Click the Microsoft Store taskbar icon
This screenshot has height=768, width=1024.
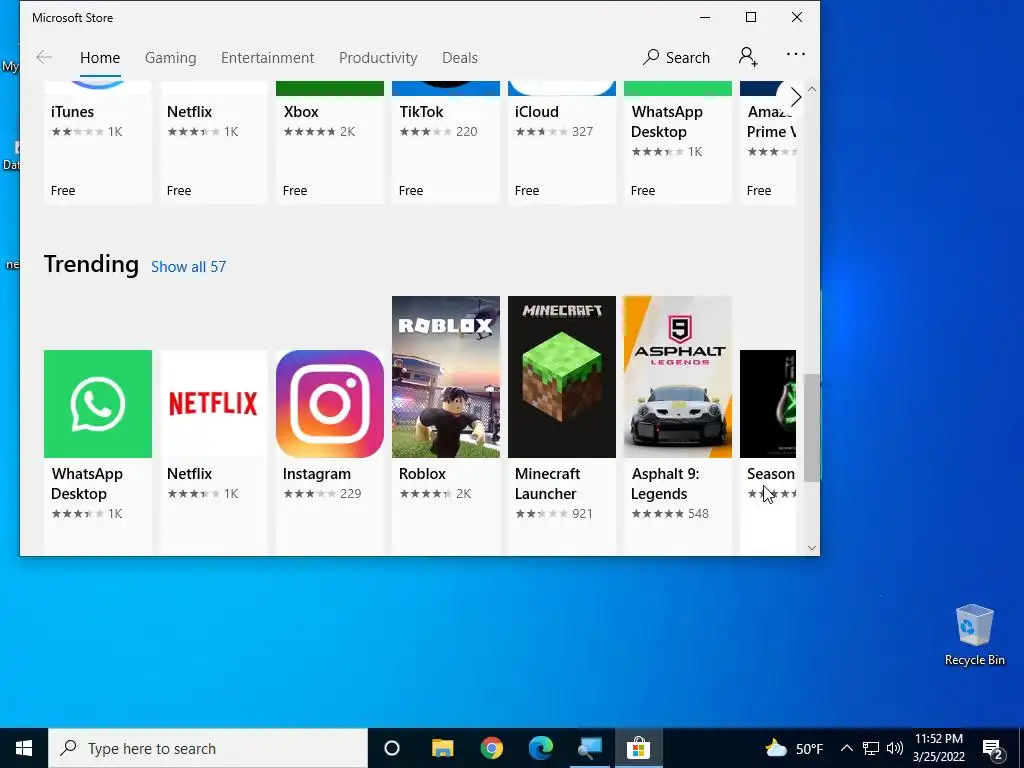pyautogui.click(x=638, y=748)
